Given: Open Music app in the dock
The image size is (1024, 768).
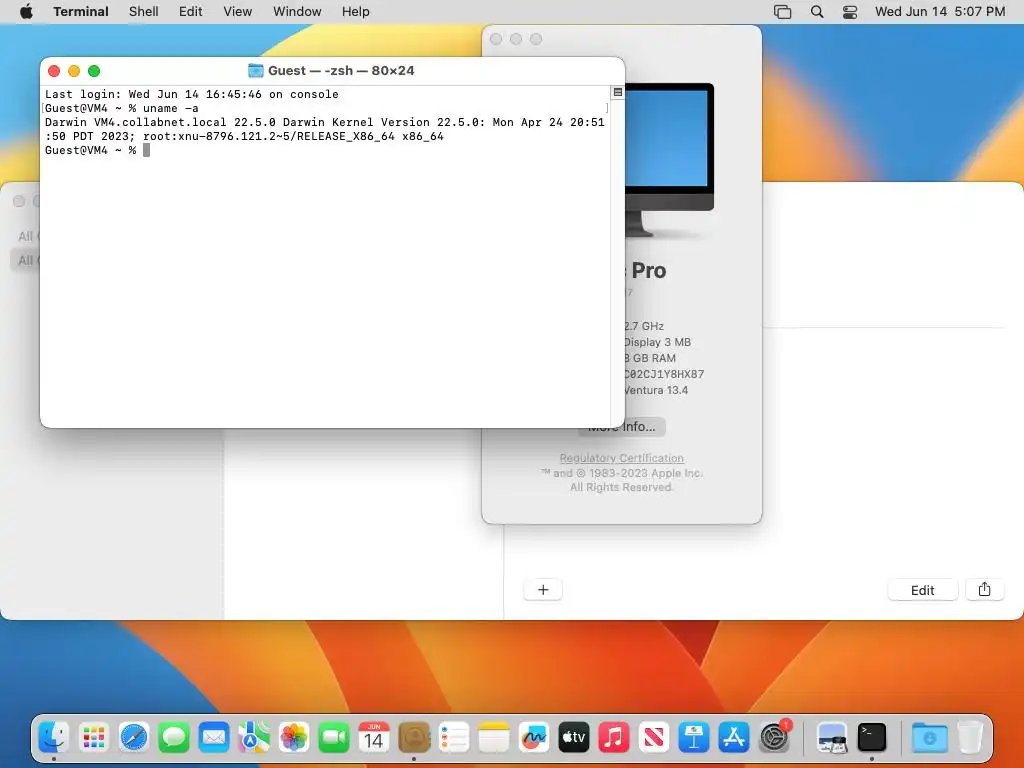Looking at the screenshot, I should (614, 737).
